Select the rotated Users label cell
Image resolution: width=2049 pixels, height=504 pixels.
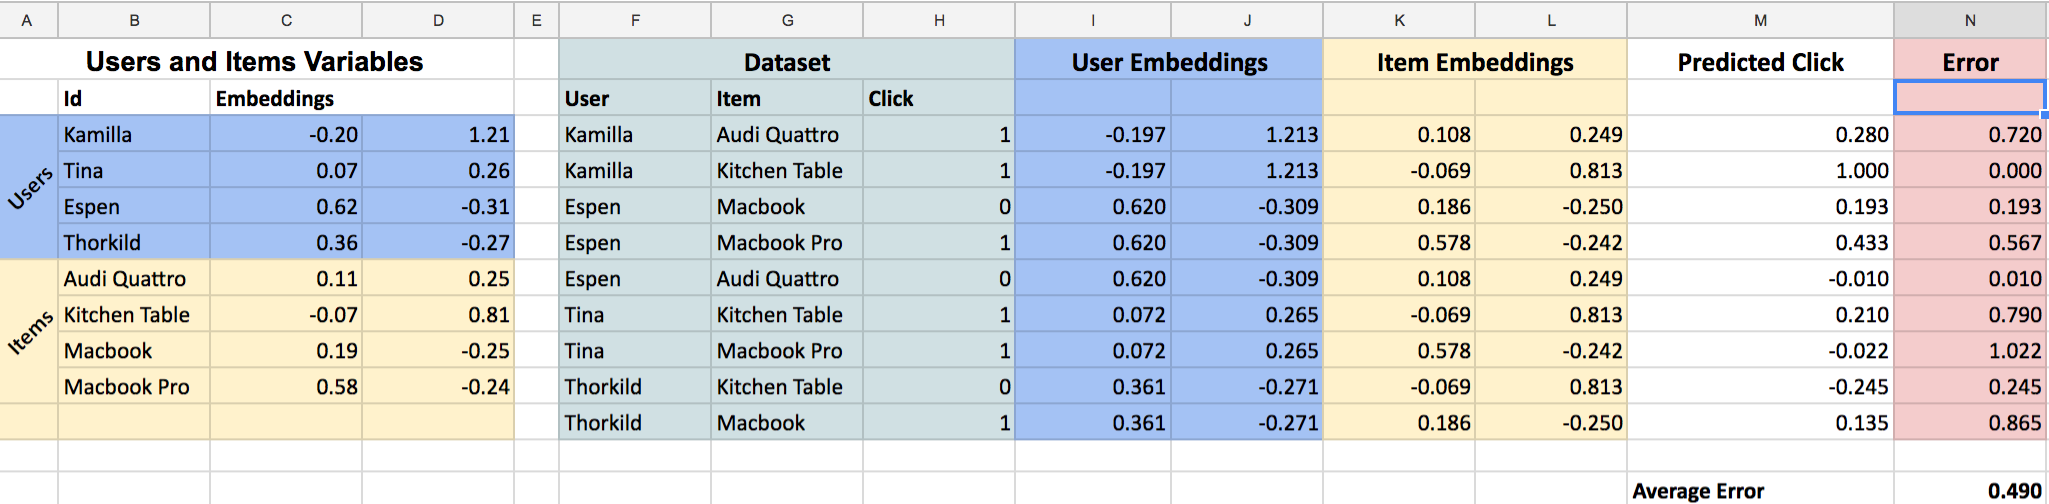[29, 188]
